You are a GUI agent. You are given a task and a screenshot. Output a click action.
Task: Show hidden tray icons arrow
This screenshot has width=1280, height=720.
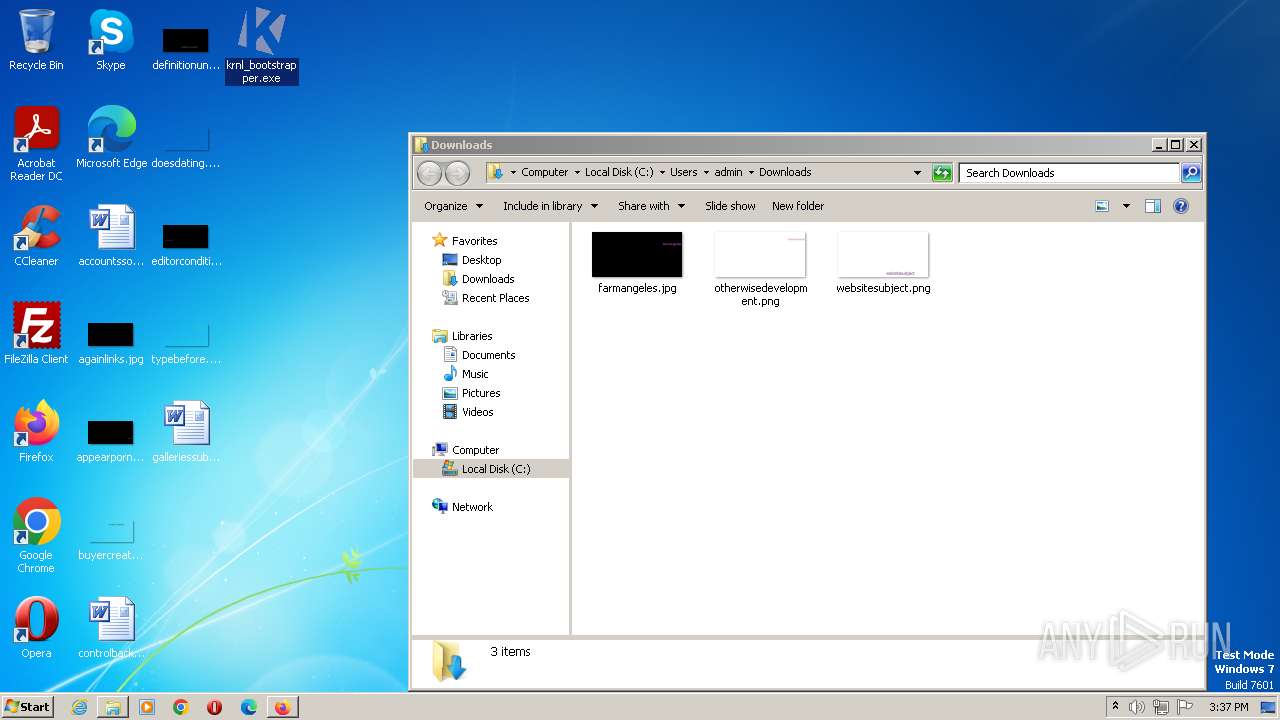click(x=1115, y=707)
